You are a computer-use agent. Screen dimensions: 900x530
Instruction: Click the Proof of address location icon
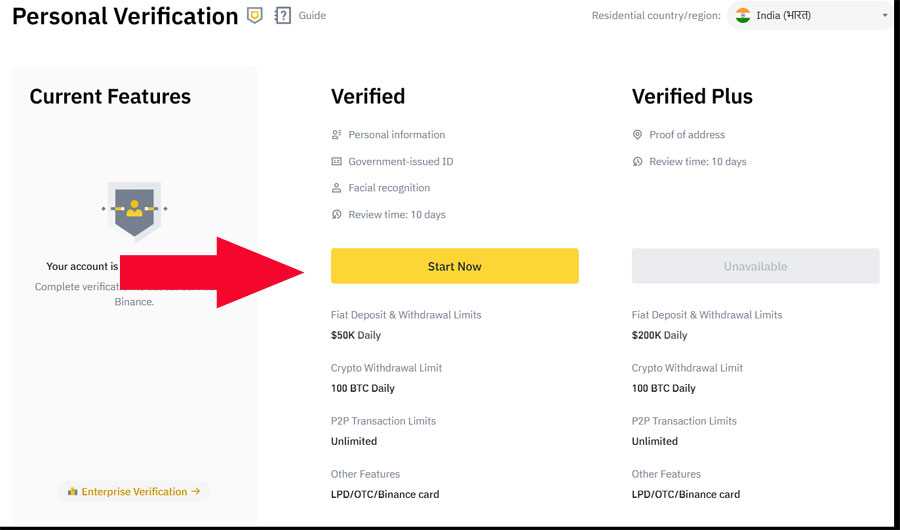(638, 135)
